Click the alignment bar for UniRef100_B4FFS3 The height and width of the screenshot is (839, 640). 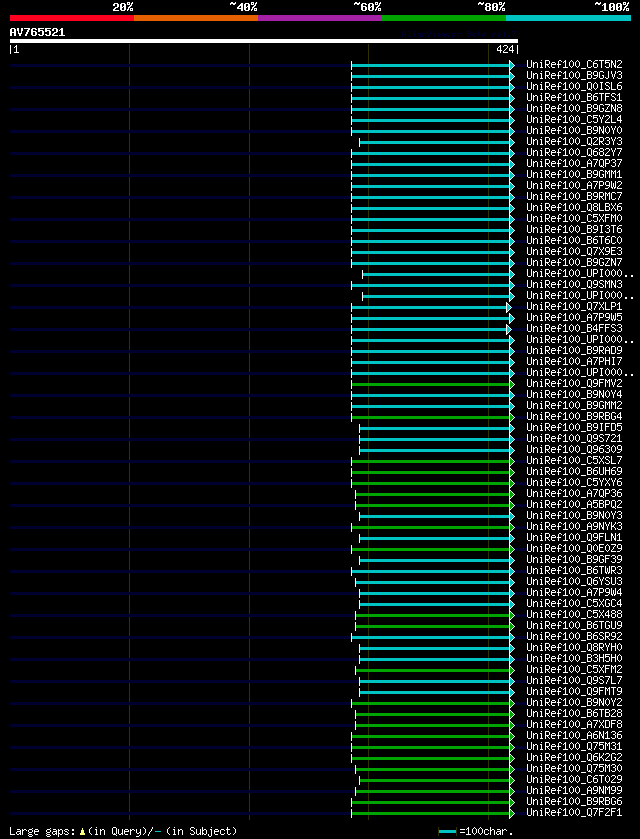pyautogui.click(x=429, y=330)
